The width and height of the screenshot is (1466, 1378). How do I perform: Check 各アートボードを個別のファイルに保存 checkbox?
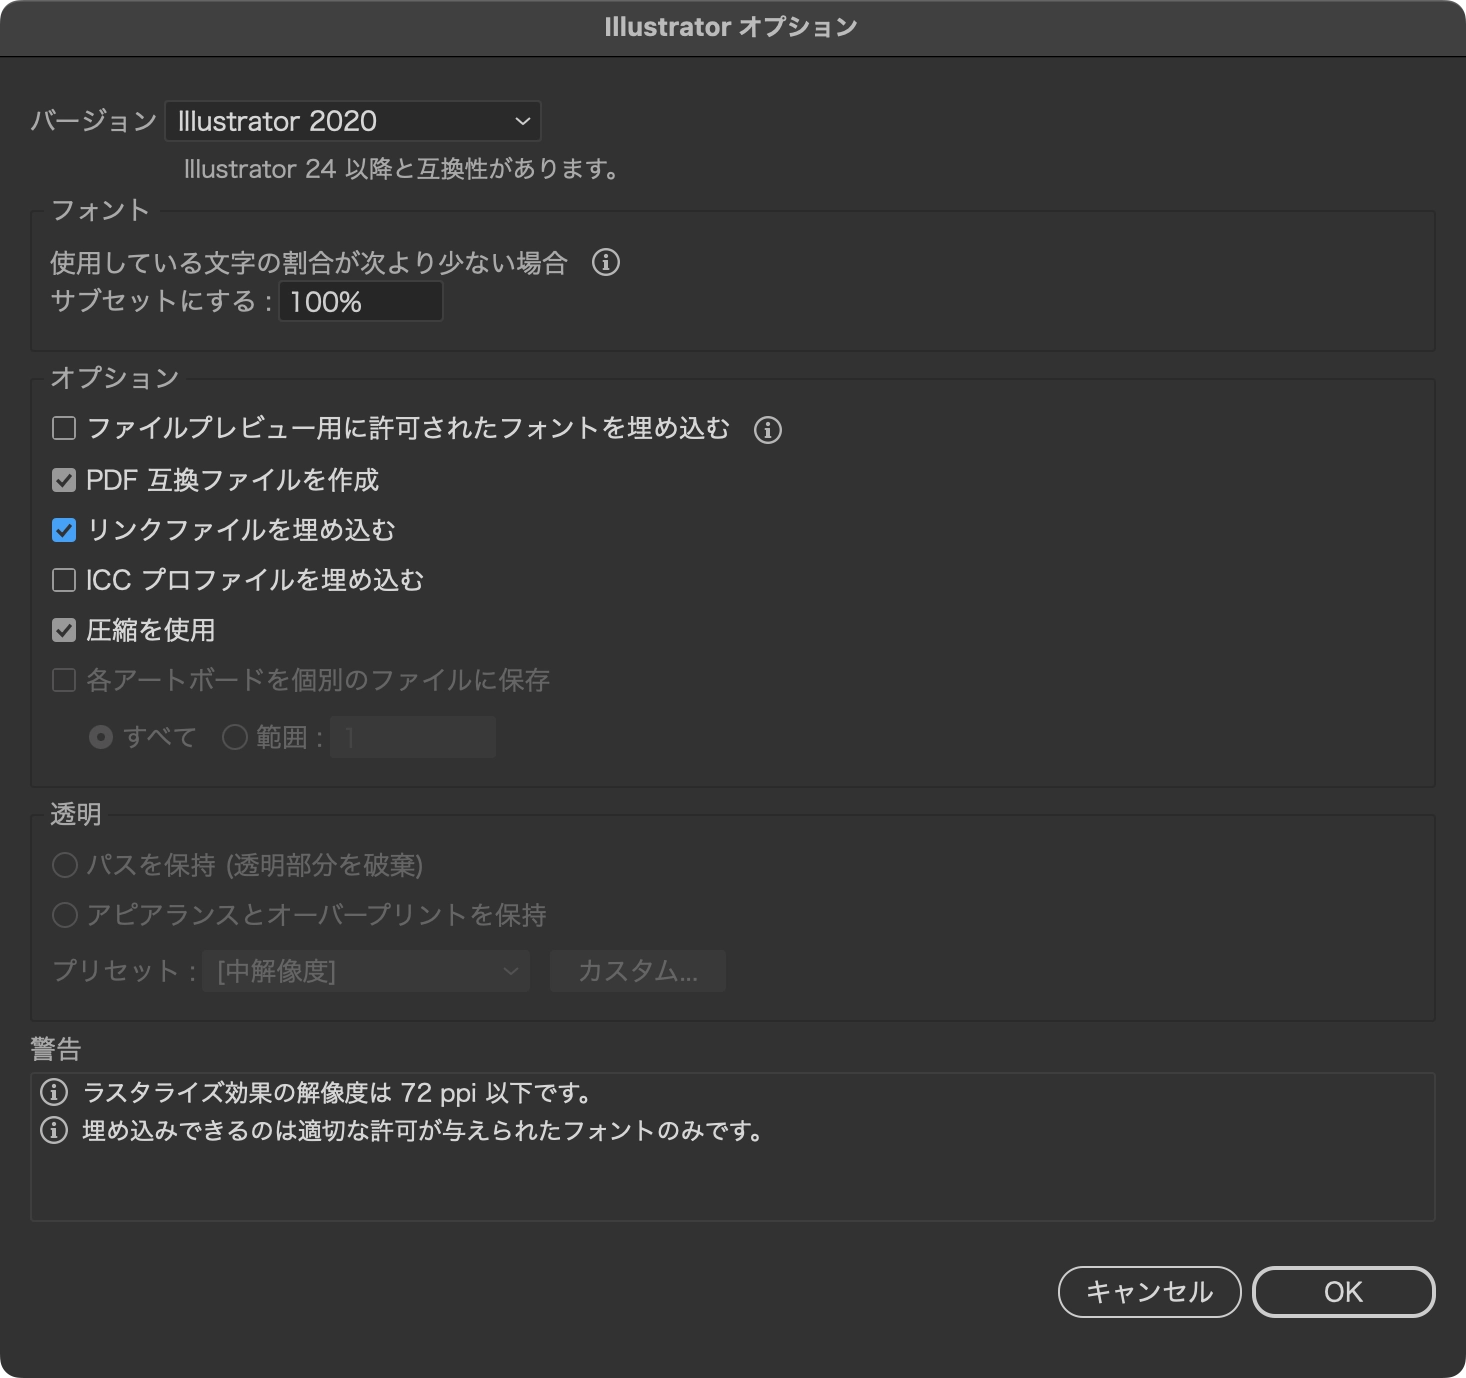point(64,680)
